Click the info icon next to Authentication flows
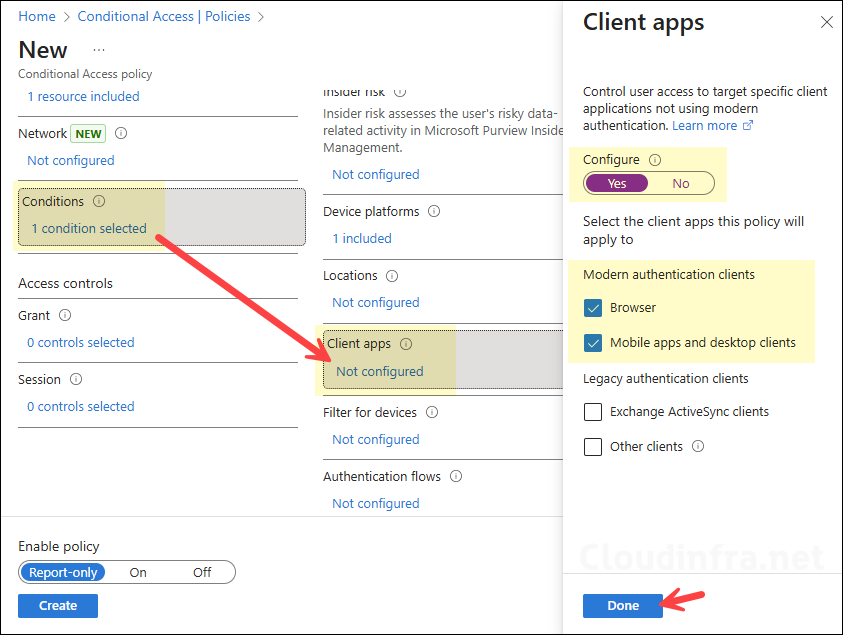Screen dimensions: 843x635 455,476
